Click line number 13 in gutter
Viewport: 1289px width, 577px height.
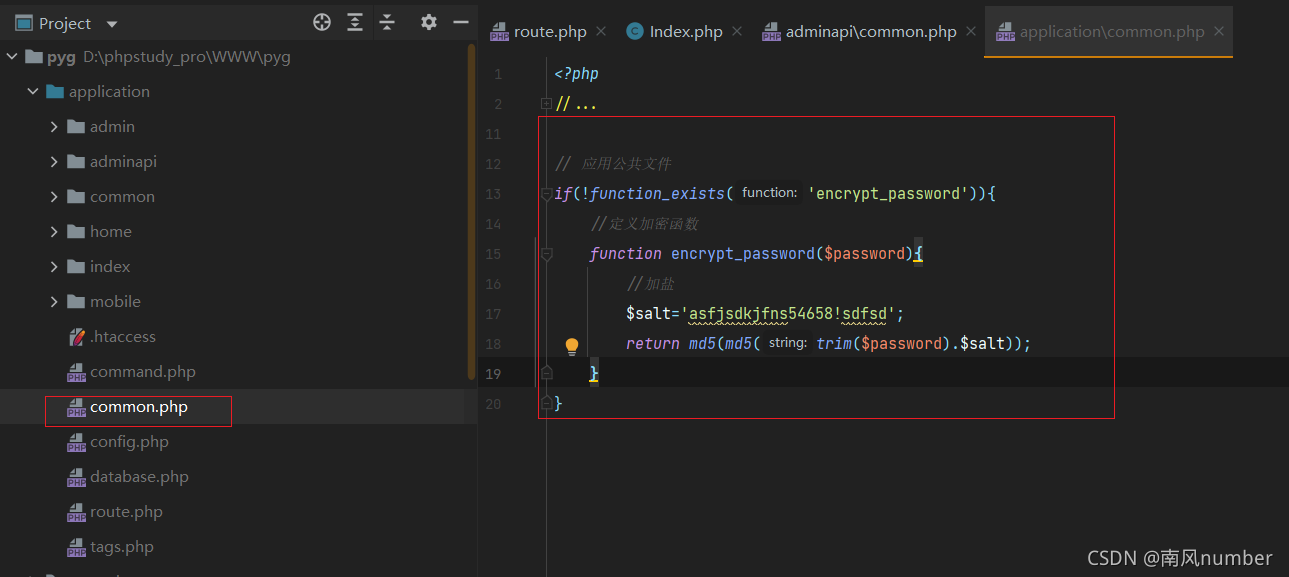[492, 194]
